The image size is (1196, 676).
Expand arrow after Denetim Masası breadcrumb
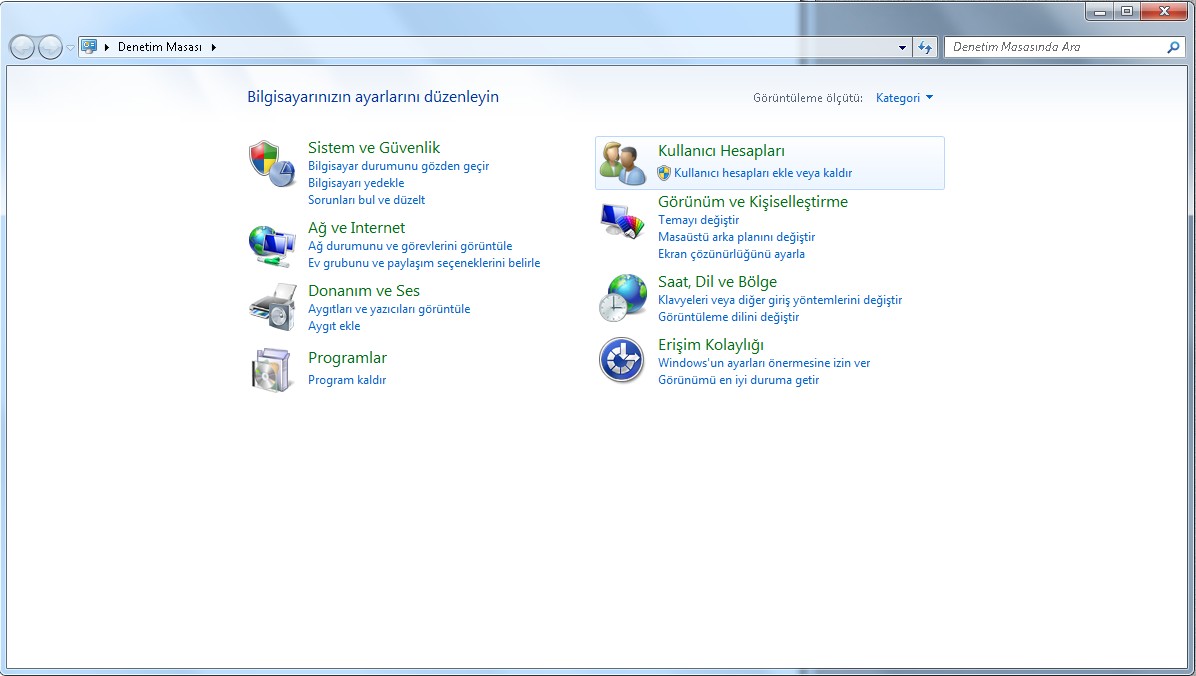click(214, 47)
